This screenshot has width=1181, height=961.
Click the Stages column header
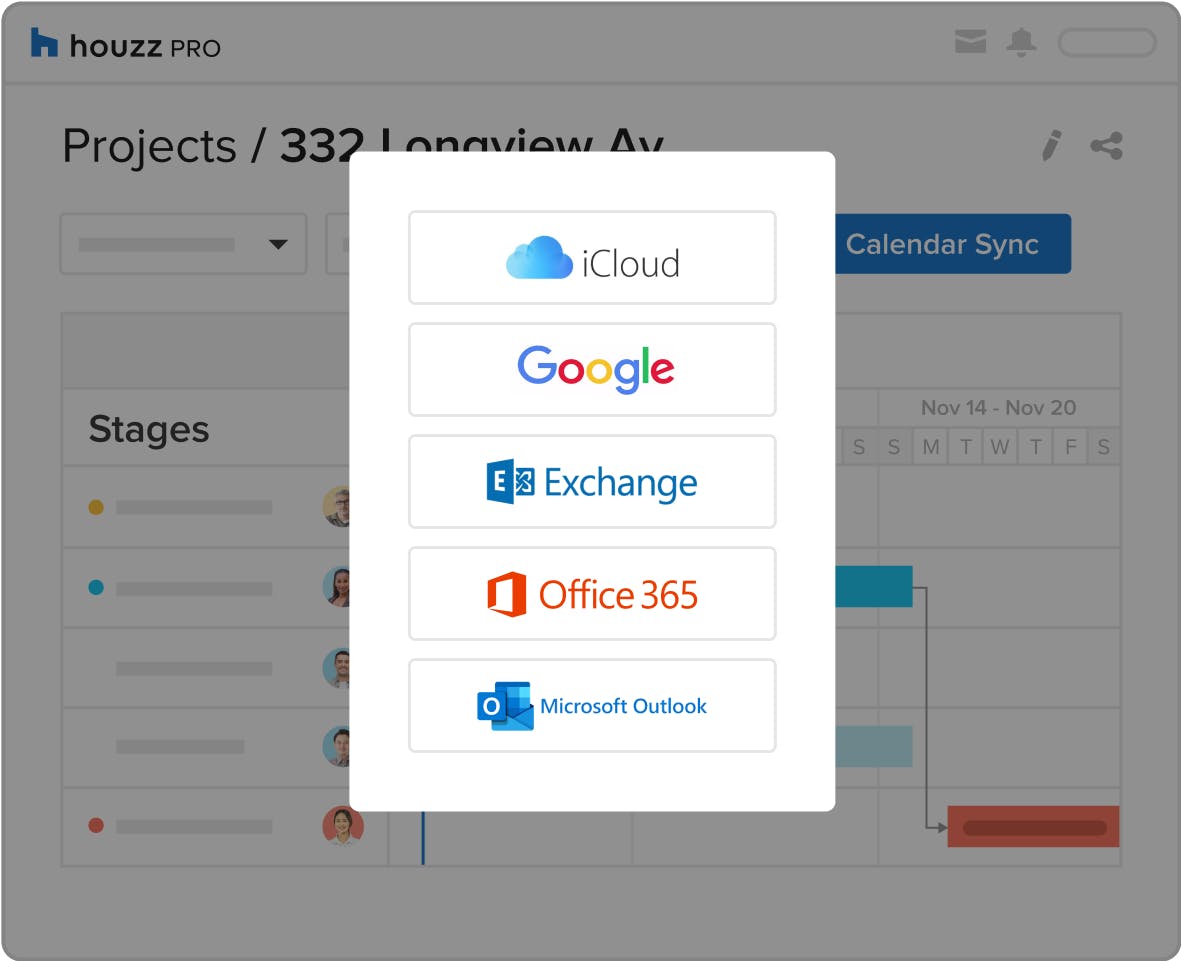point(149,429)
